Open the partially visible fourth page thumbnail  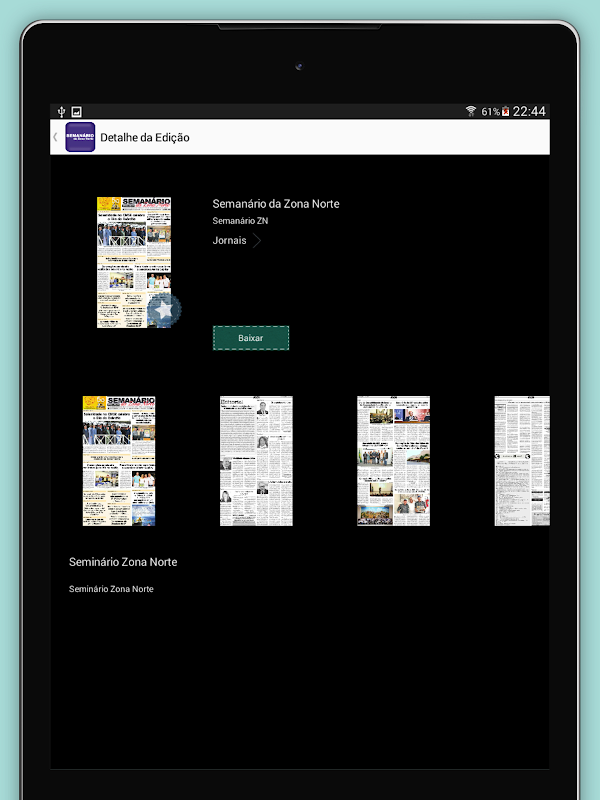click(x=522, y=461)
